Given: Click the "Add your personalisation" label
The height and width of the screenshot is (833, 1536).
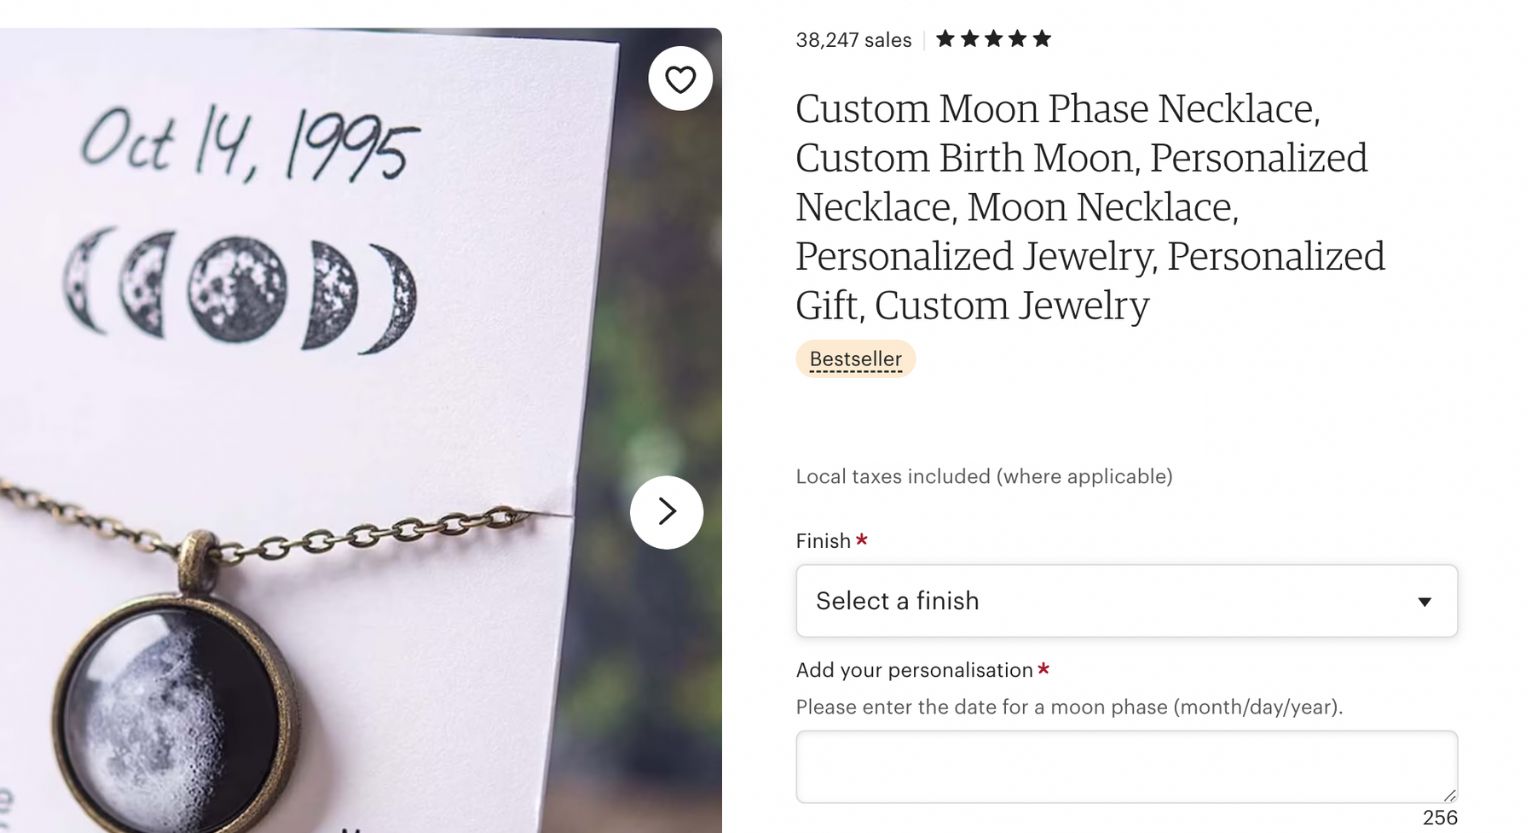Looking at the screenshot, I should [914, 670].
